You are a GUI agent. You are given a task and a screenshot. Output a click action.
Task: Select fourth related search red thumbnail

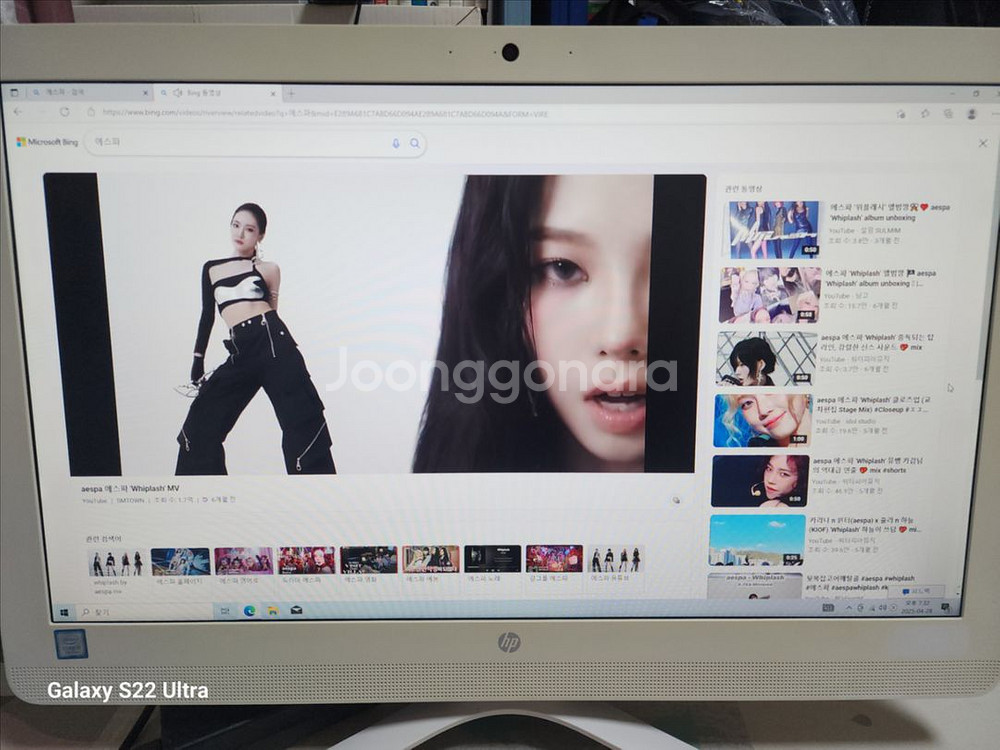click(x=305, y=561)
